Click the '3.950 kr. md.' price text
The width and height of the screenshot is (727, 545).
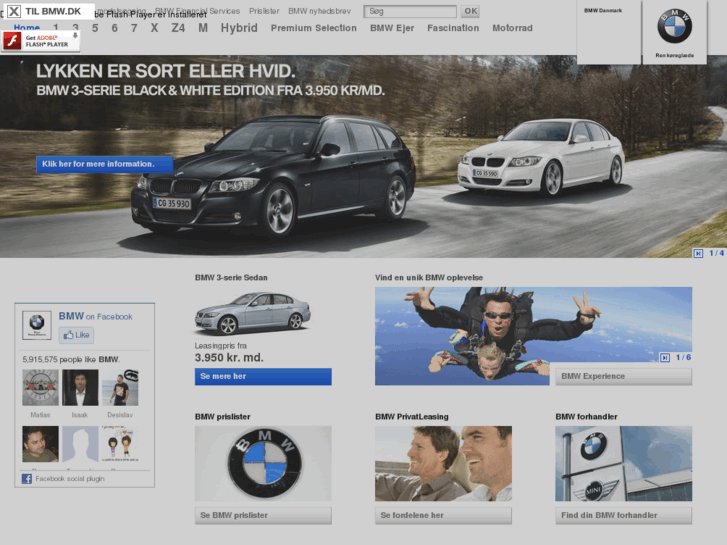(229, 358)
